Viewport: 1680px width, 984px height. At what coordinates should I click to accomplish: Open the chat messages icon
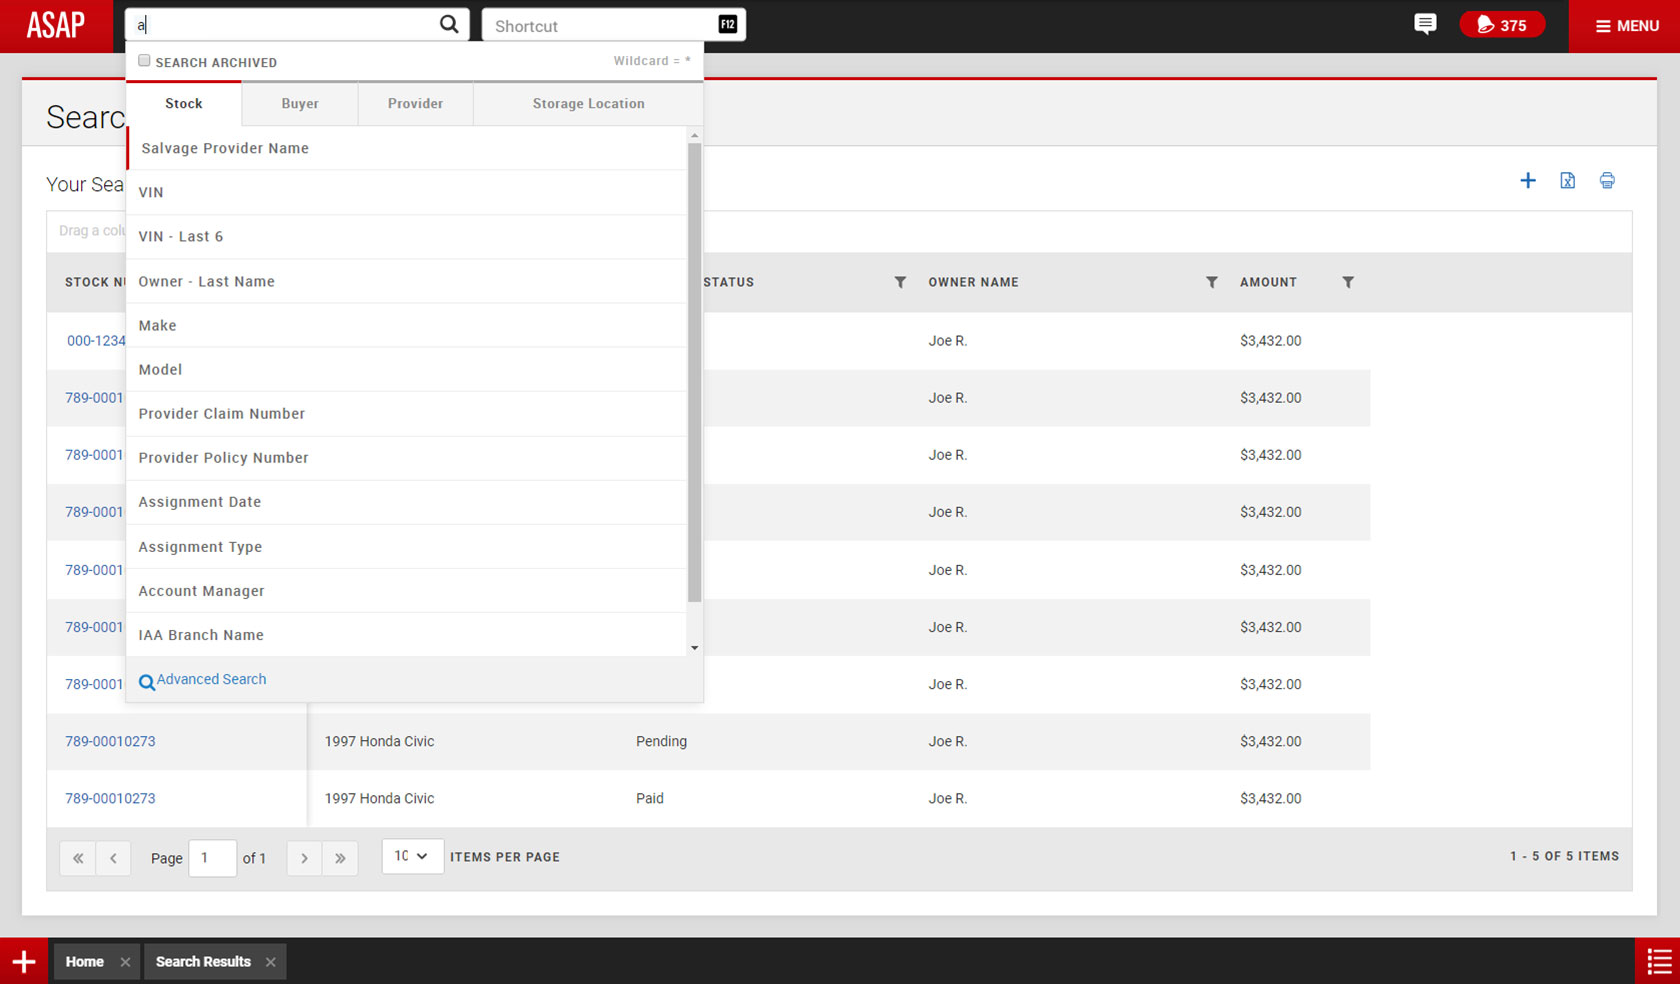click(1425, 24)
